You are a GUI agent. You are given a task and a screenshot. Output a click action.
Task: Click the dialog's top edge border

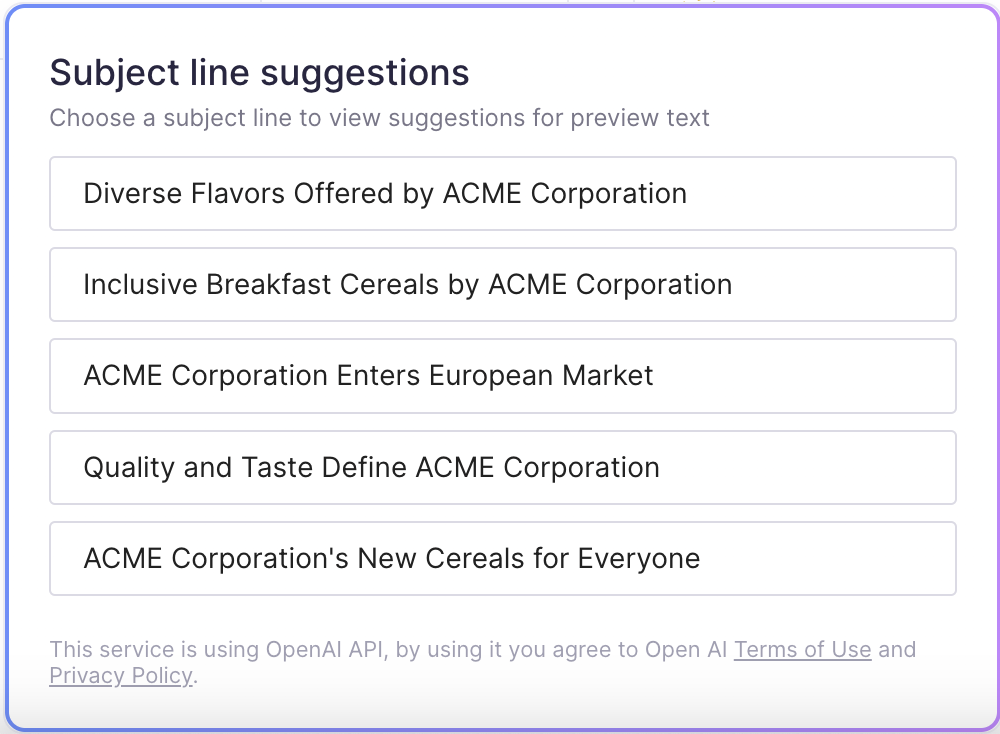500,4
